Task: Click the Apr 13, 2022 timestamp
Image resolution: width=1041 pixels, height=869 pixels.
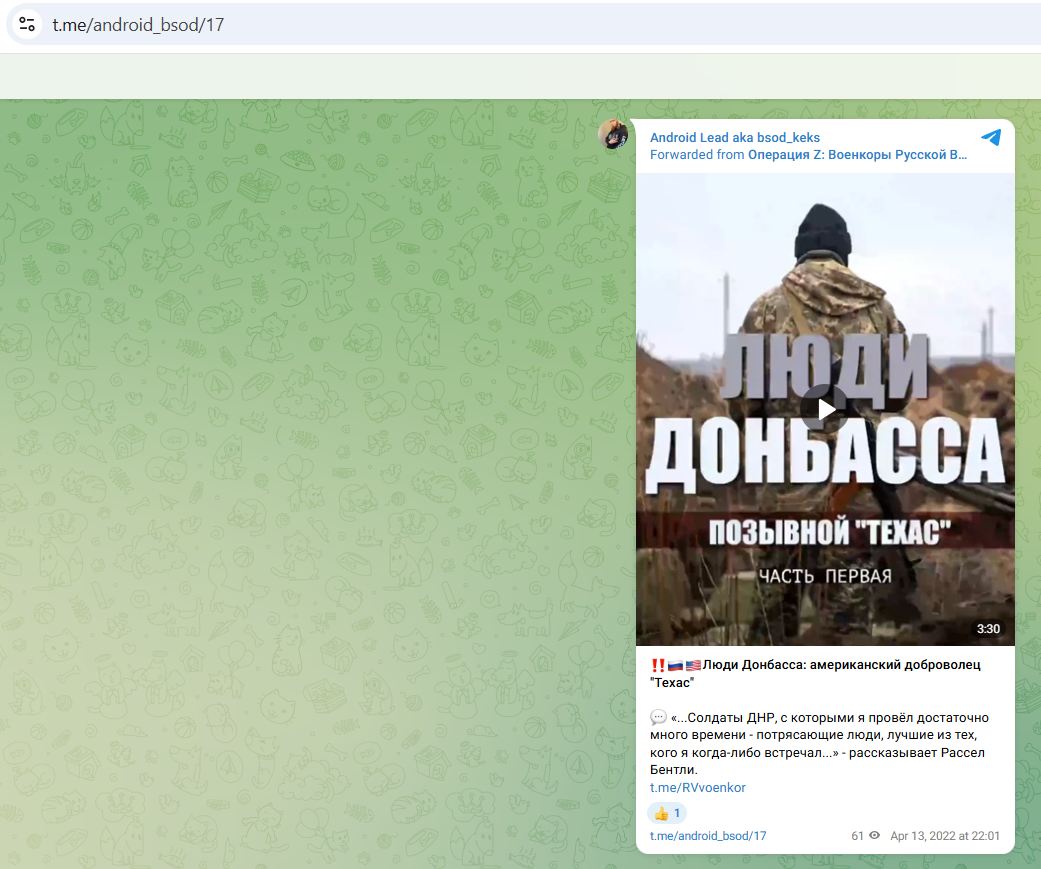Action: coord(944,836)
